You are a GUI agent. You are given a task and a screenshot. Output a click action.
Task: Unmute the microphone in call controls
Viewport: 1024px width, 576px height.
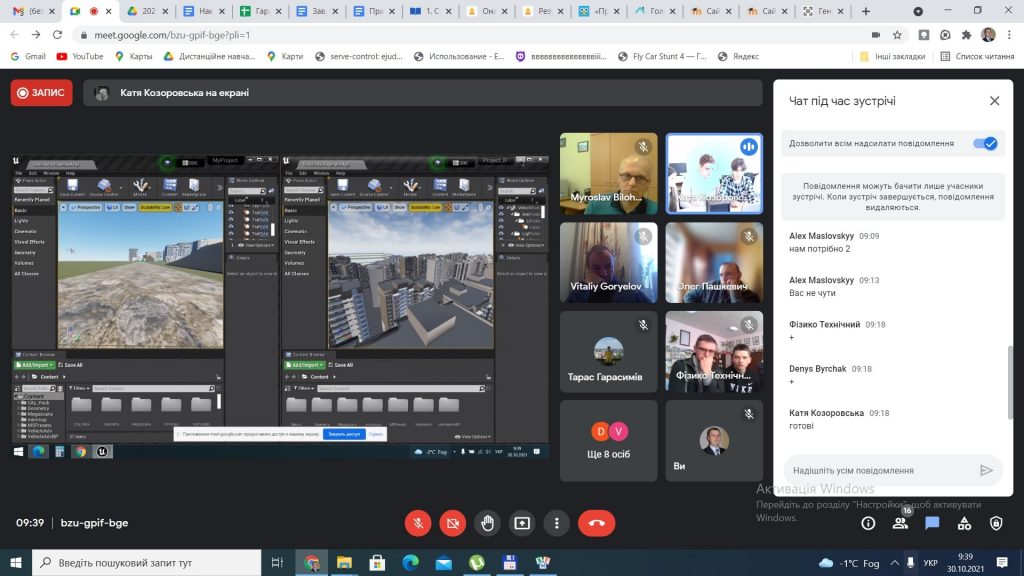pyautogui.click(x=418, y=523)
